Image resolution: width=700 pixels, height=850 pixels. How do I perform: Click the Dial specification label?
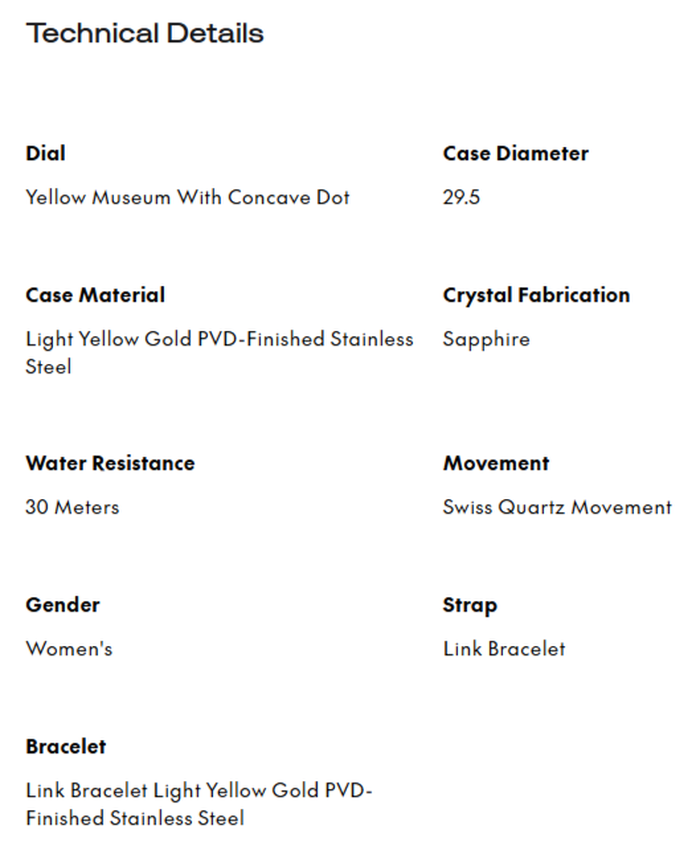tap(46, 153)
